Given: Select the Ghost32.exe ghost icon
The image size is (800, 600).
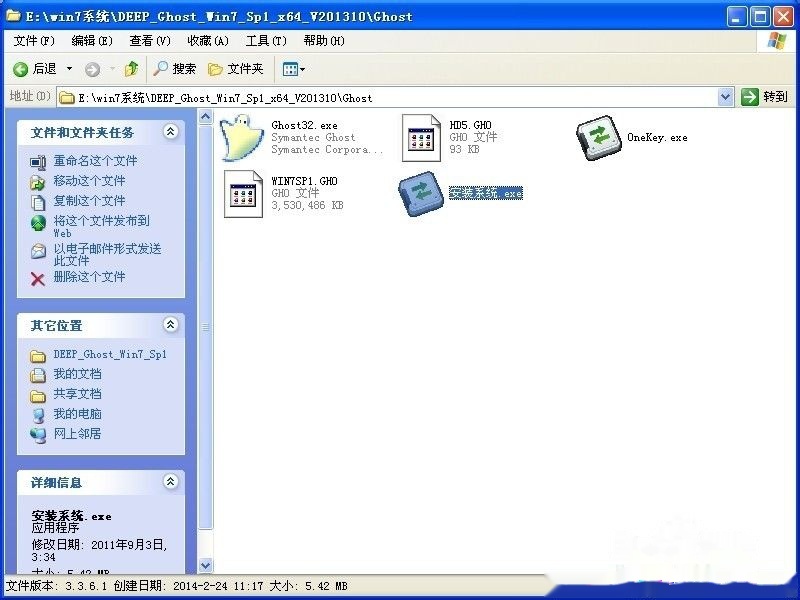Looking at the screenshot, I should [x=241, y=138].
